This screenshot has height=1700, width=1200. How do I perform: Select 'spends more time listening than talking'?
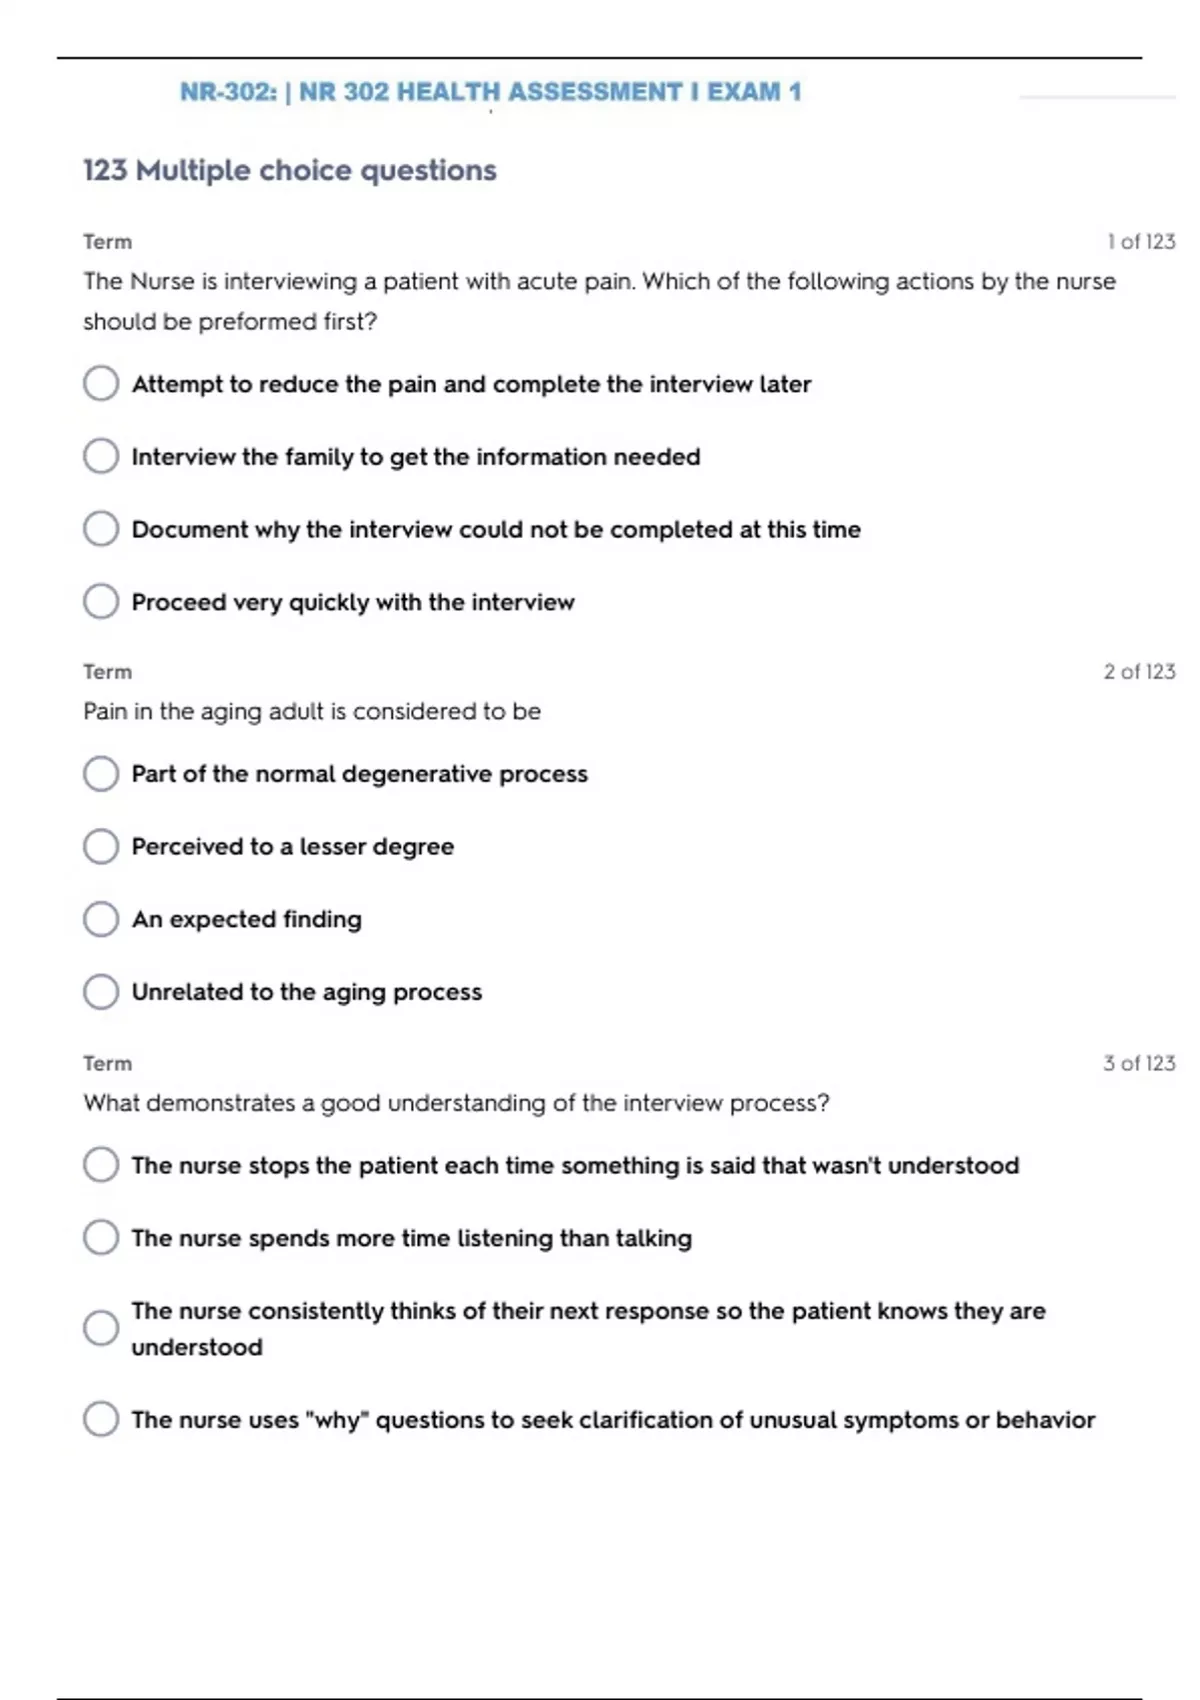[101, 1238]
